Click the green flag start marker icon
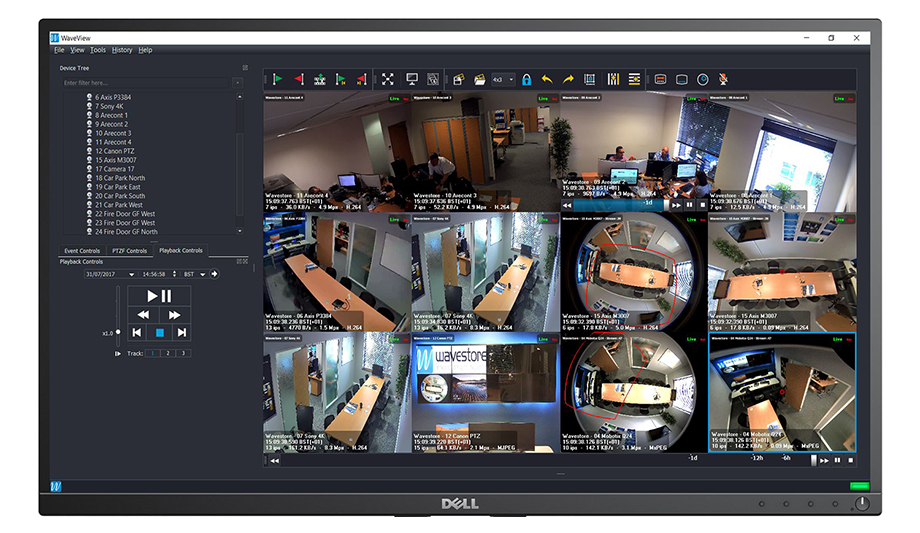 (x=278, y=79)
